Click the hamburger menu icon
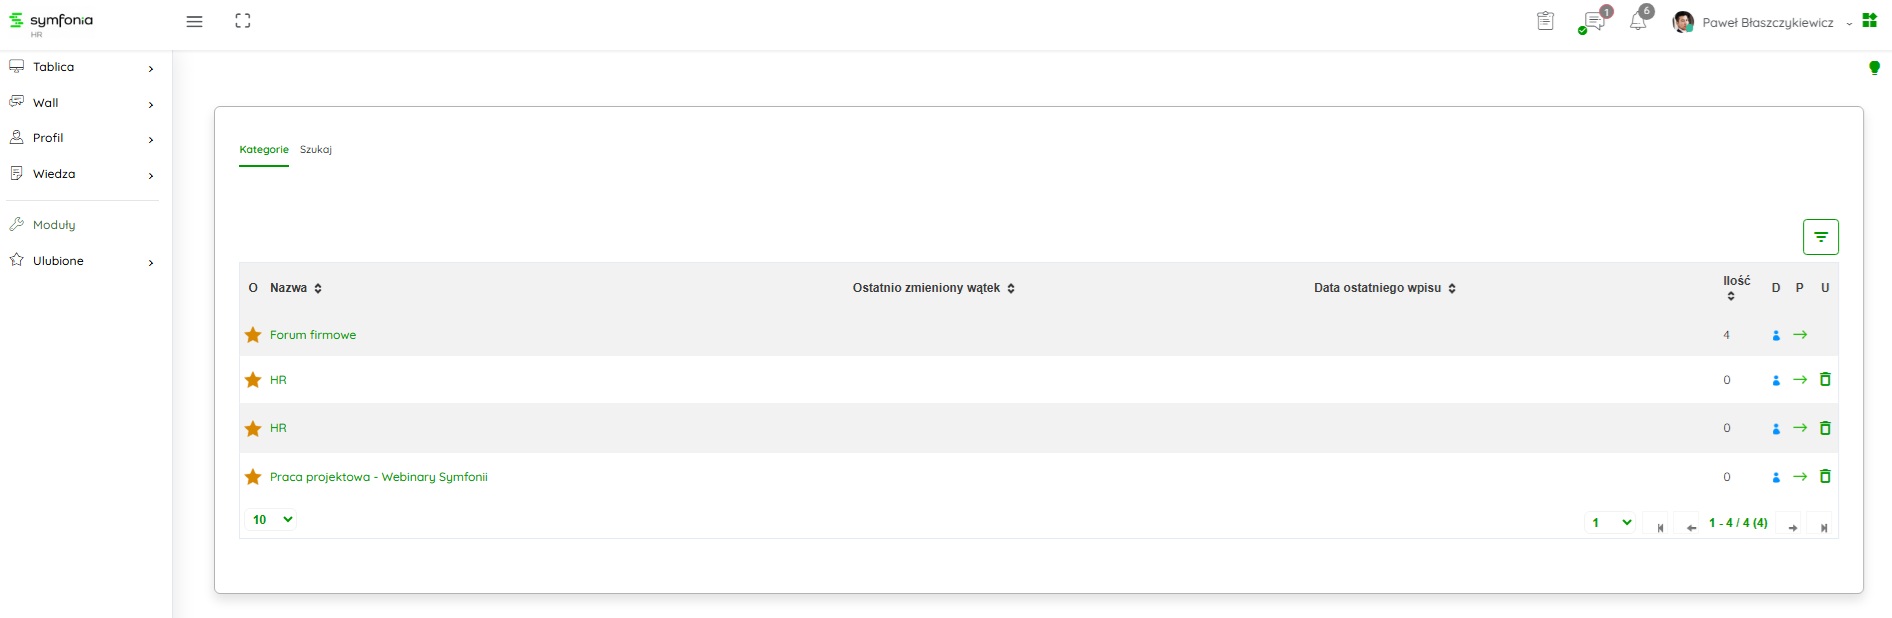Screen dimensions: 1892x618 point(194,21)
